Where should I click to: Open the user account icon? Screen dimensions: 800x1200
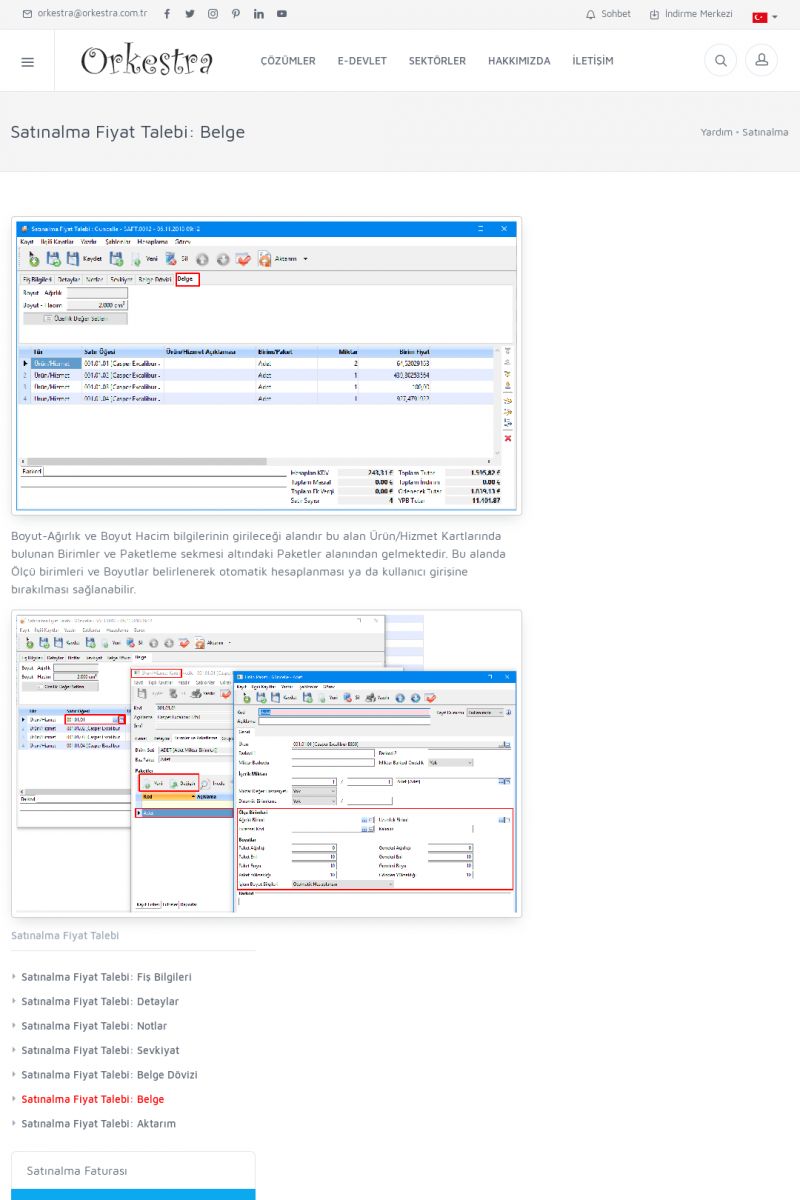pyautogui.click(x=761, y=61)
